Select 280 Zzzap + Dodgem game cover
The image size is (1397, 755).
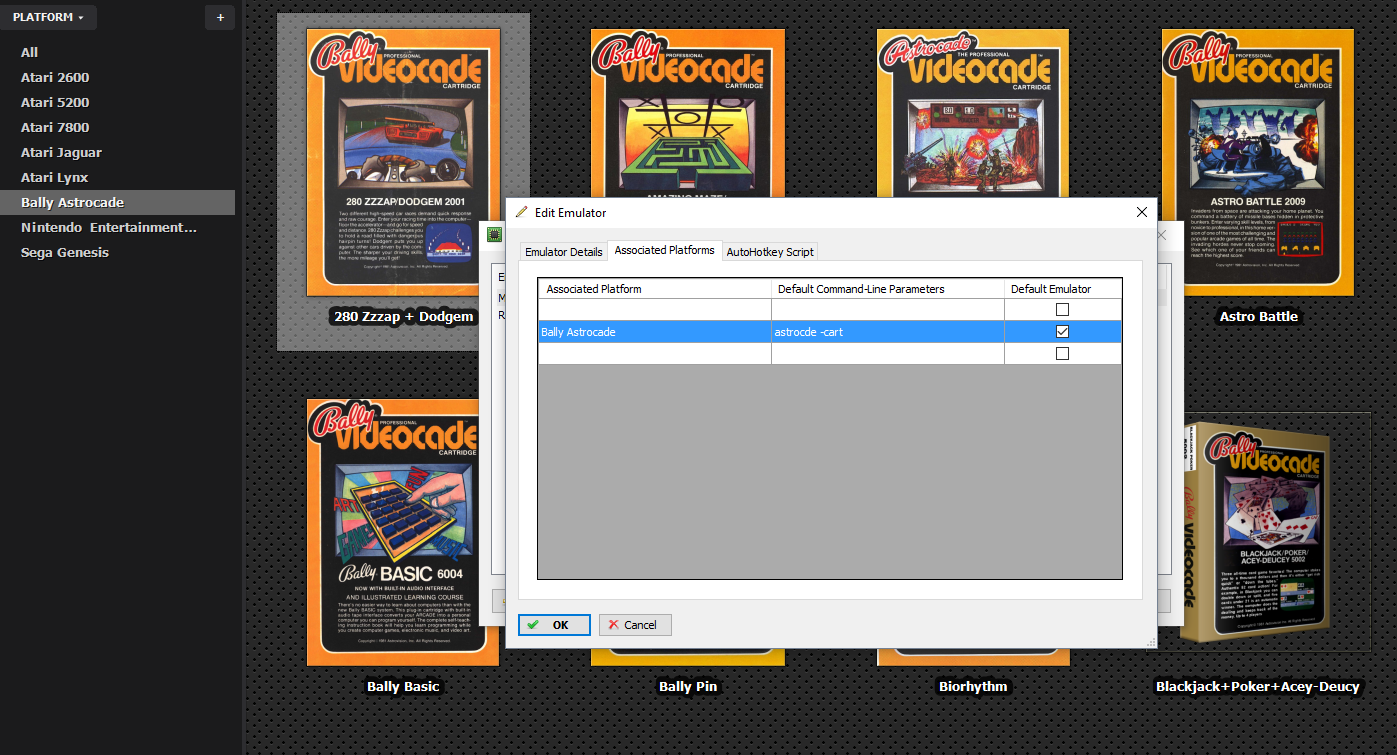[x=403, y=163]
